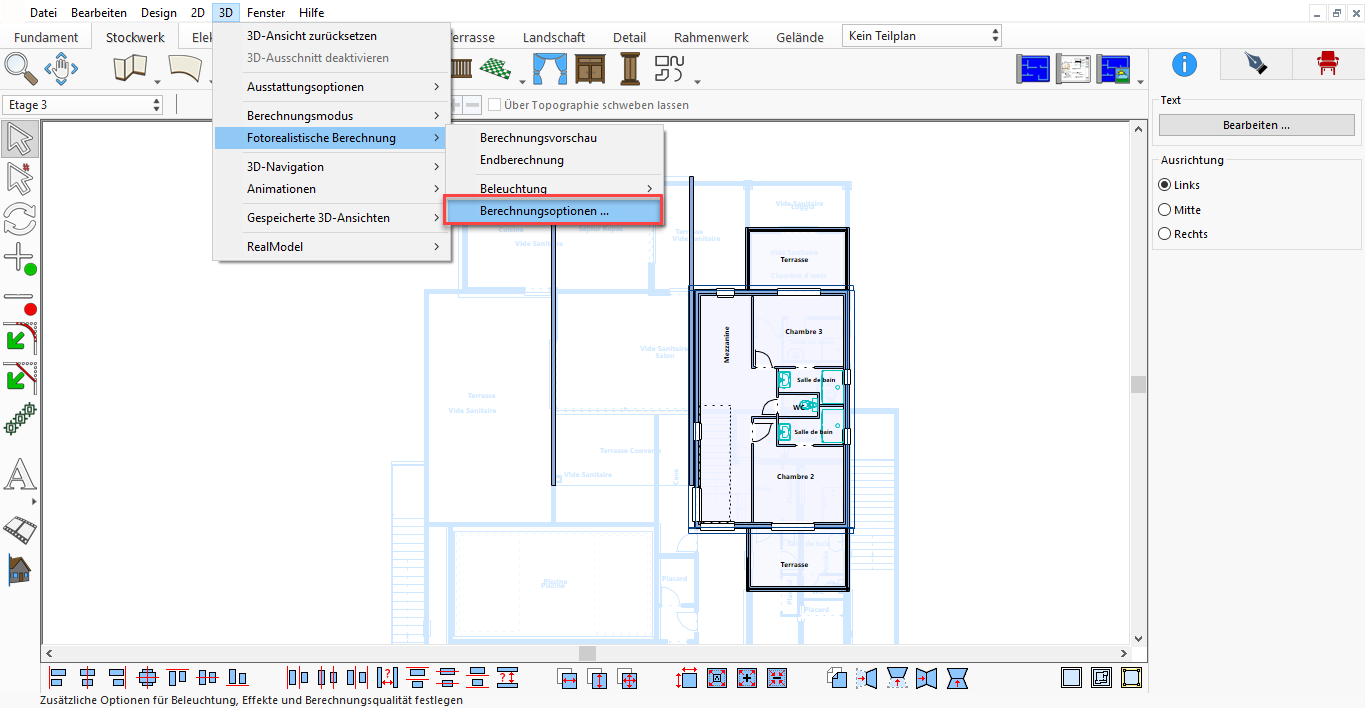Open the pen nib properties tab
The height and width of the screenshot is (708, 1365).
click(x=1255, y=65)
